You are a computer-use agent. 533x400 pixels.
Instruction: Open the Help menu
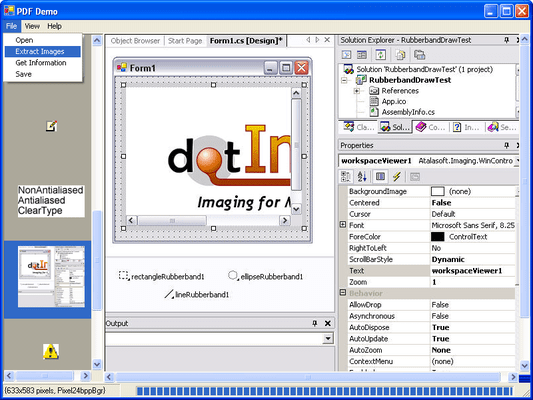click(54, 26)
